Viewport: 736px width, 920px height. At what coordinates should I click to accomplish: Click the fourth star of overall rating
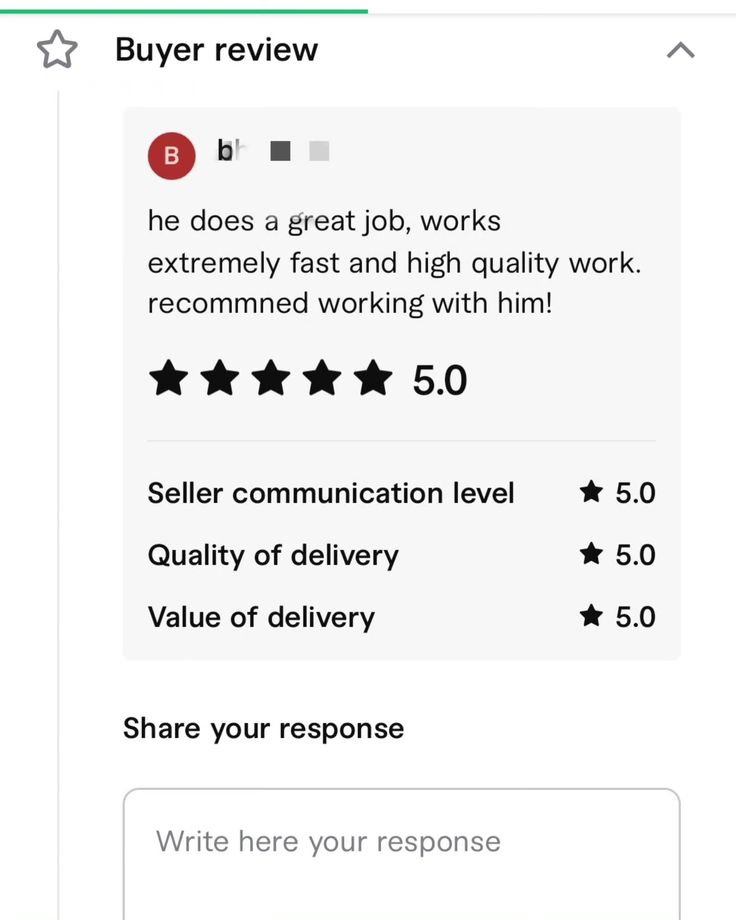click(322, 379)
